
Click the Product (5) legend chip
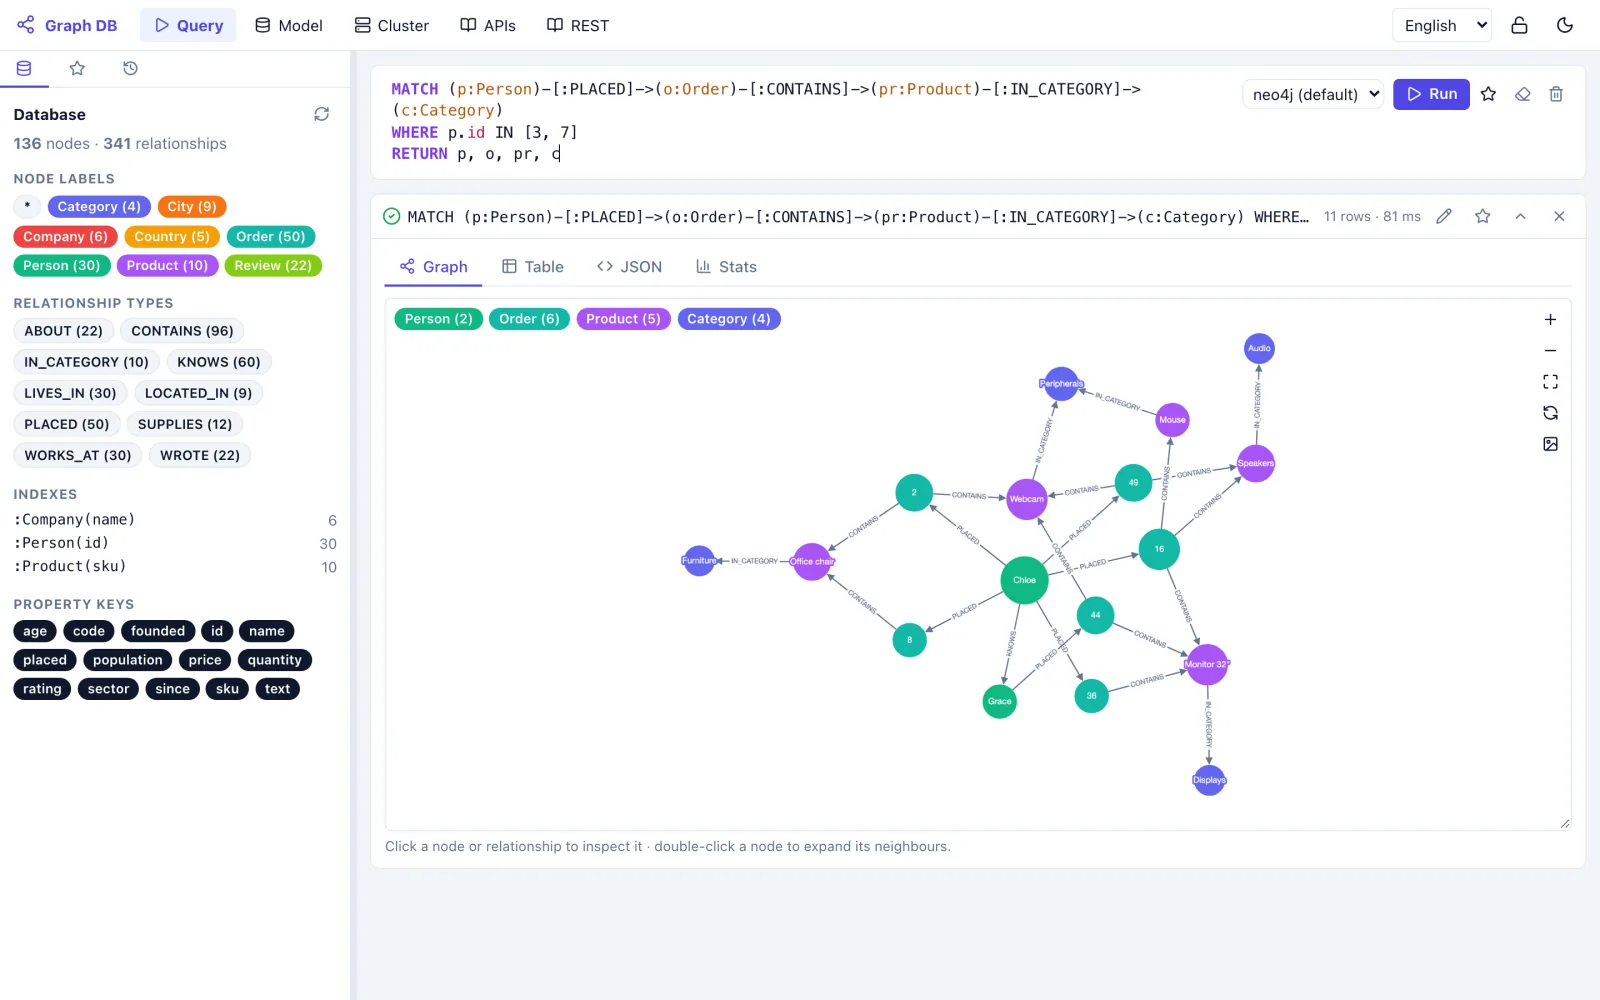click(x=623, y=319)
